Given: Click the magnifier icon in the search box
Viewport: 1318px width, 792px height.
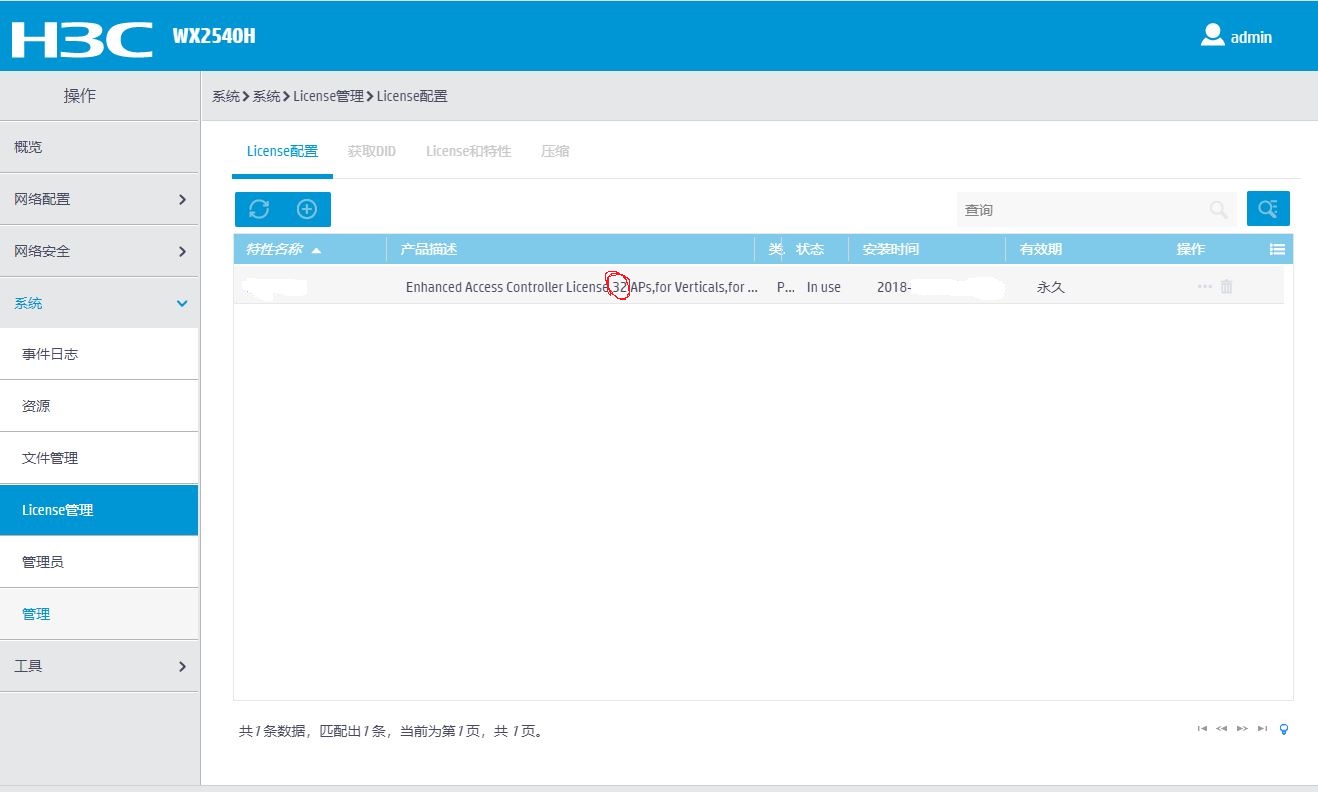Looking at the screenshot, I should [1218, 210].
